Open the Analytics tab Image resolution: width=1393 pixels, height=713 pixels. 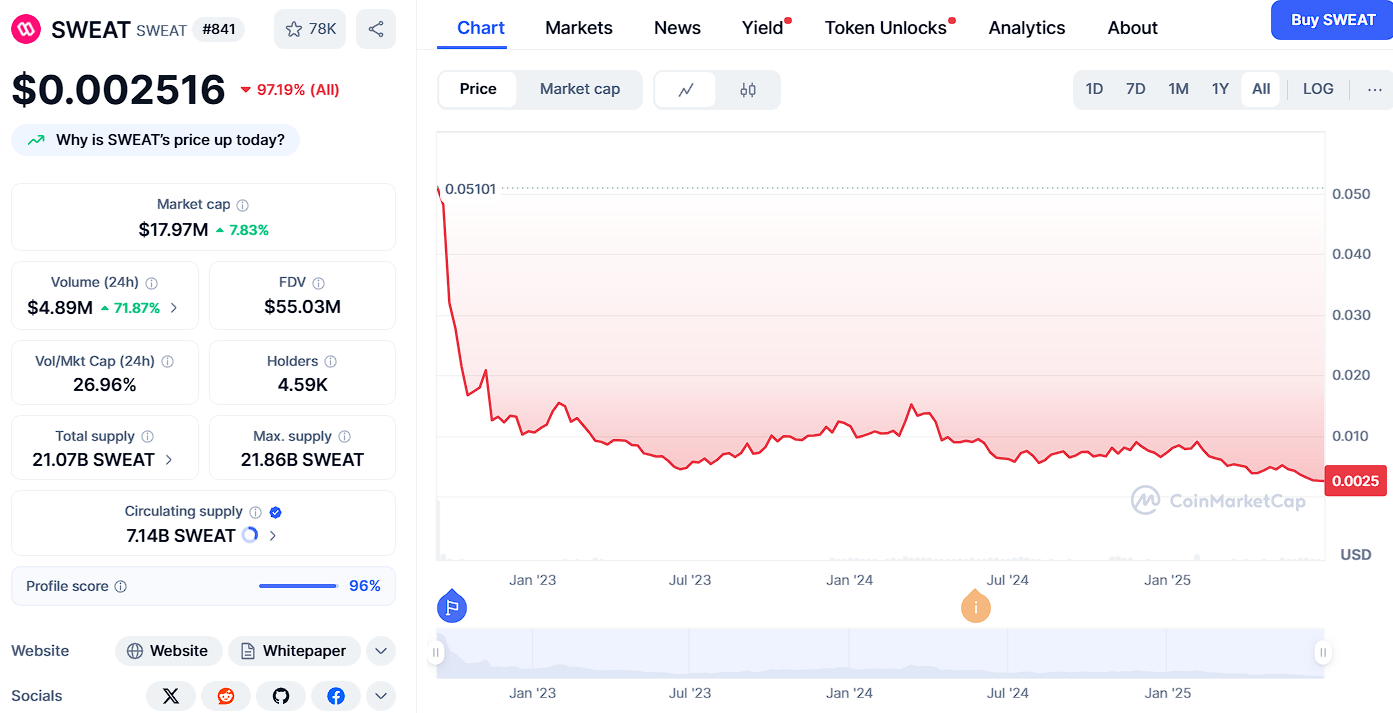pyautogui.click(x=1027, y=28)
